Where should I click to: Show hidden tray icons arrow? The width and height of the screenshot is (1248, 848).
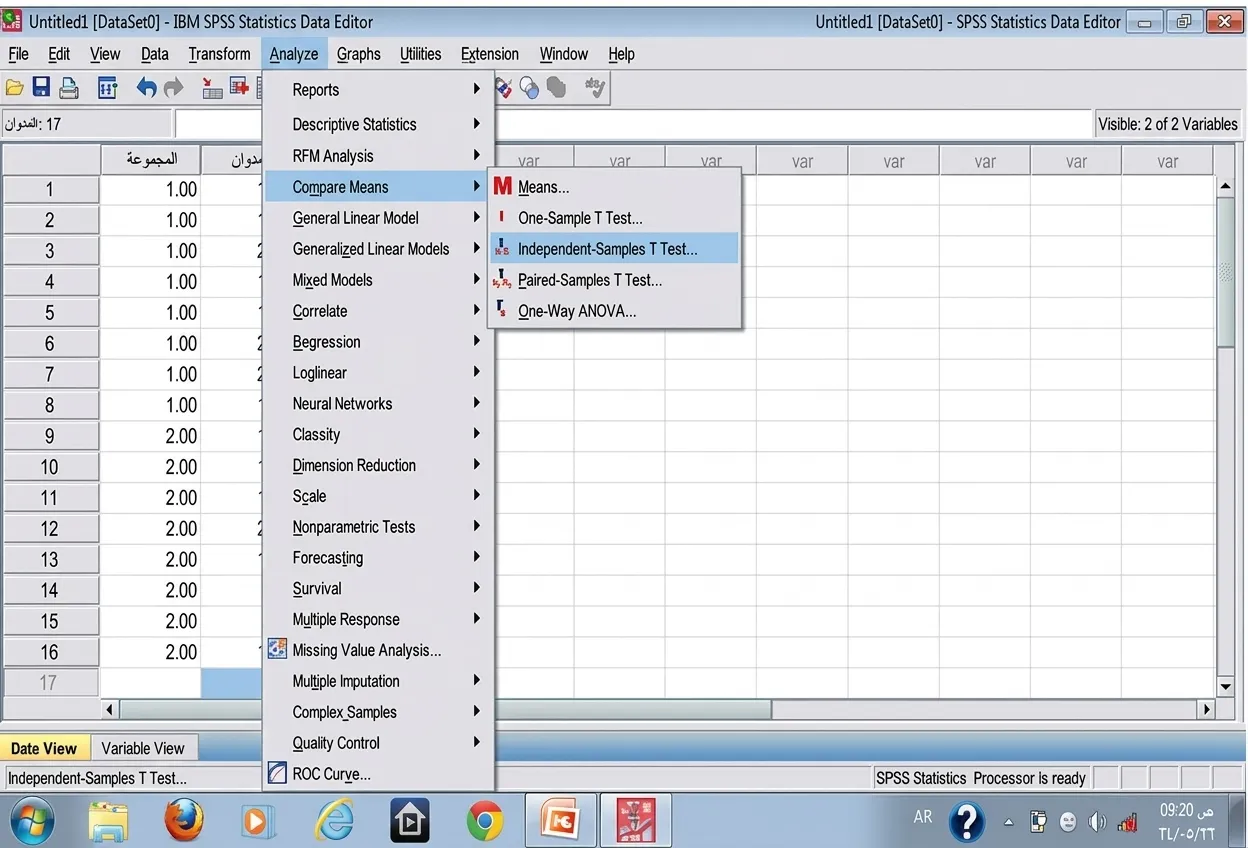tap(1009, 823)
